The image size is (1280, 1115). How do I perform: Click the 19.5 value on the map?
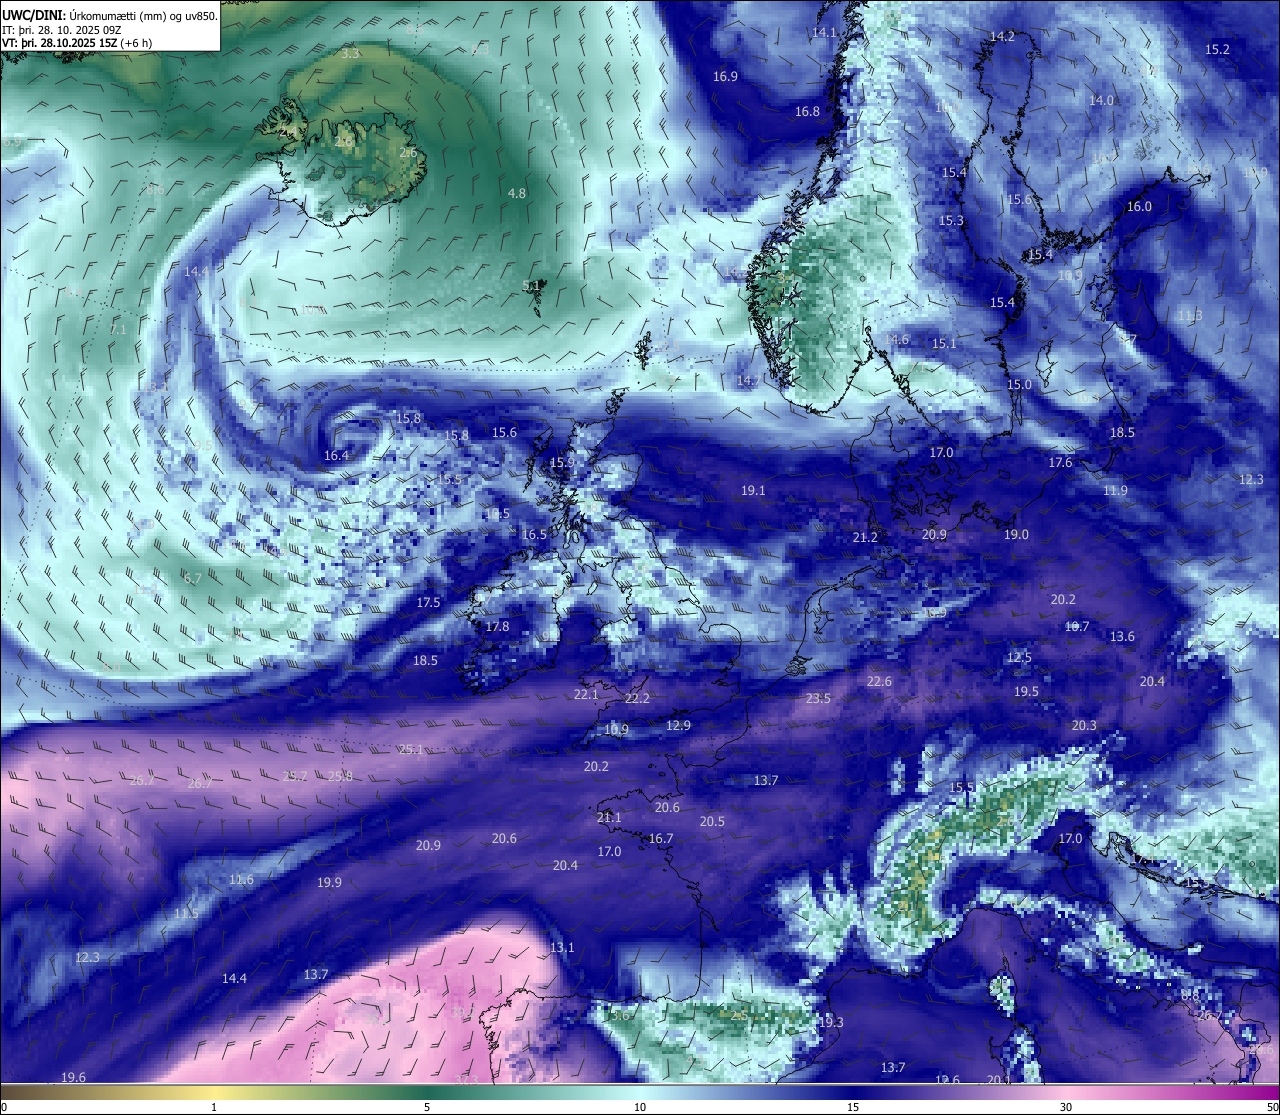point(1026,692)
